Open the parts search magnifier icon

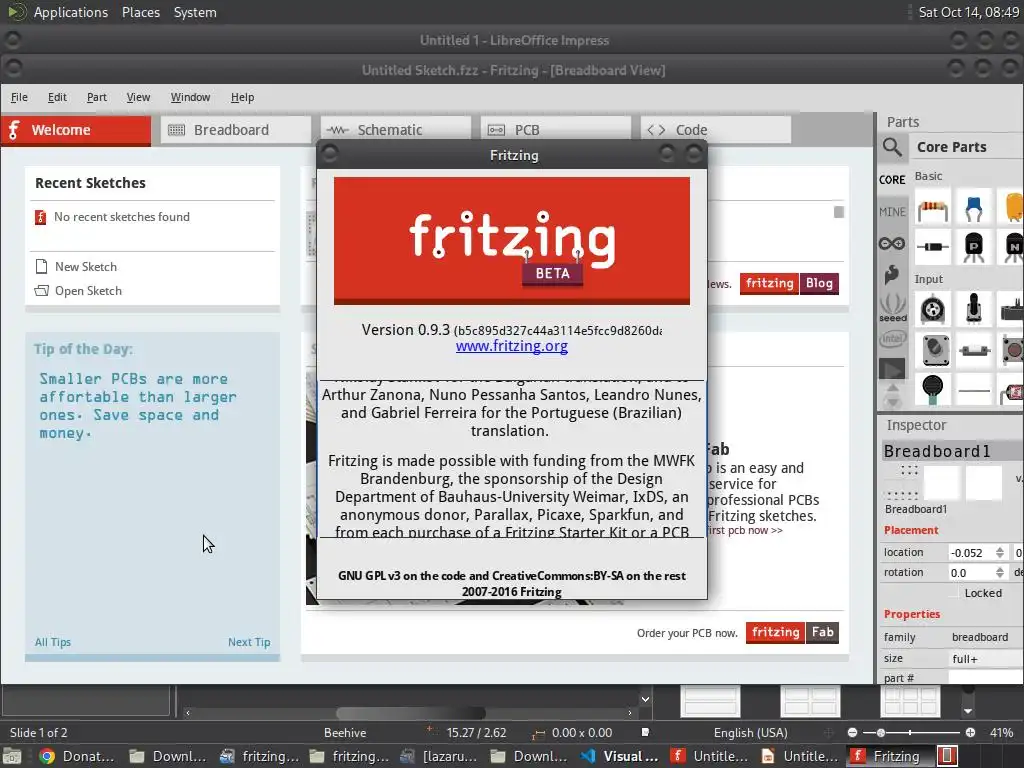point(892,147)
